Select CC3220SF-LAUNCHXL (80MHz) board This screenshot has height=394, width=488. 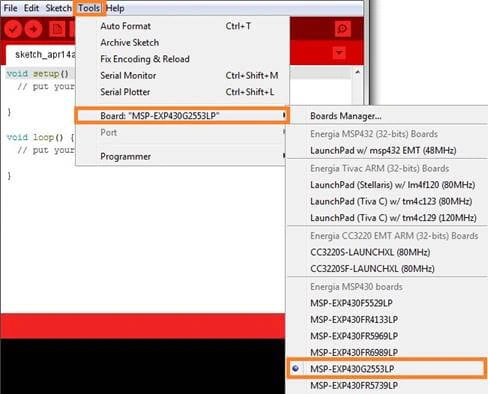(x=387, y=269)
